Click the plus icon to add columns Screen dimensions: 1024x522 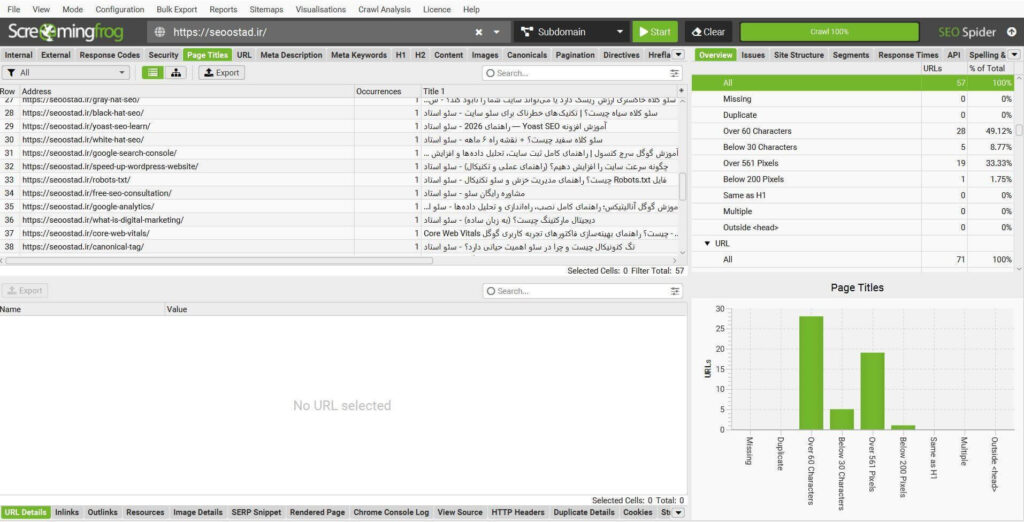tap(682, 91)
